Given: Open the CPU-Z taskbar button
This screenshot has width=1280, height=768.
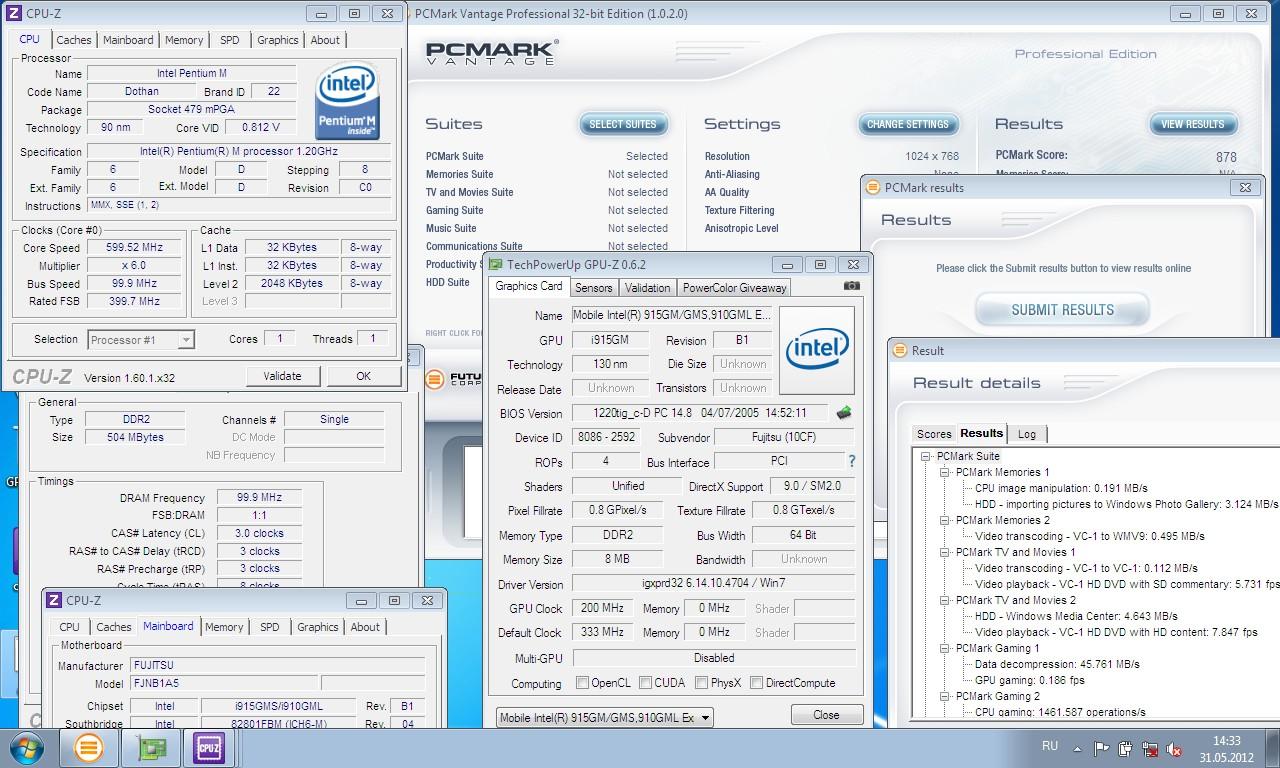Looking at the screenshot, I should coord(209,748).
